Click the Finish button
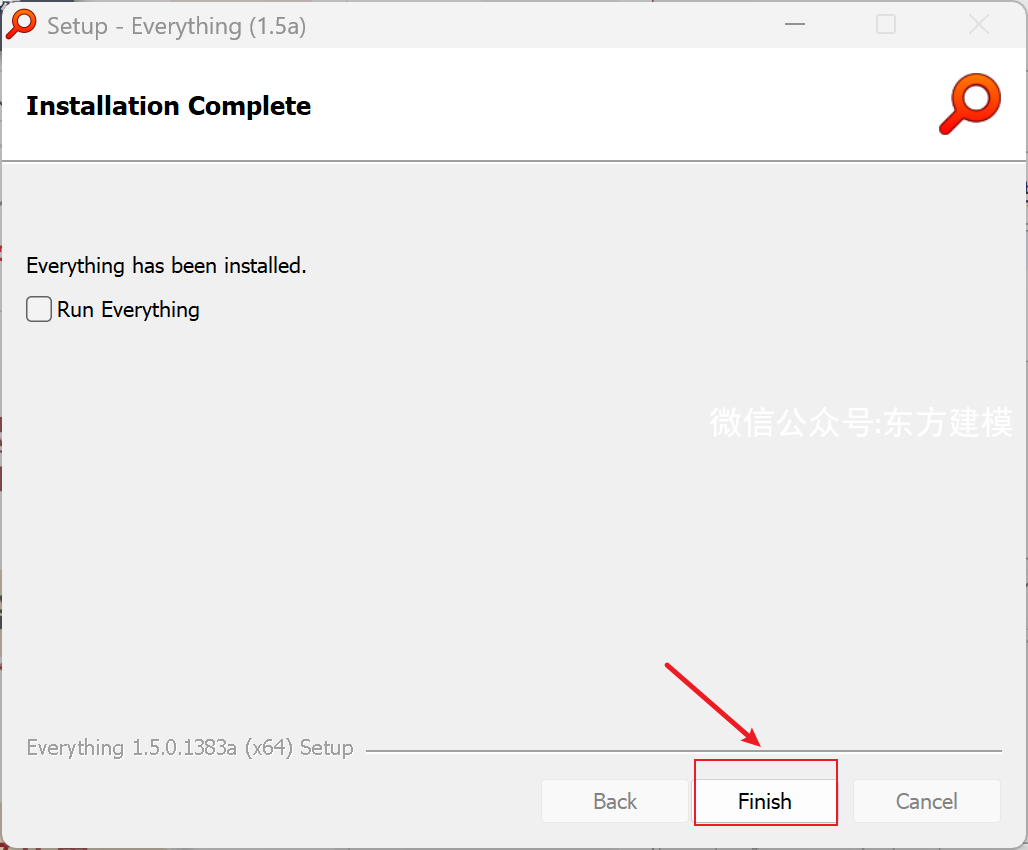 [x=764, y=801]
